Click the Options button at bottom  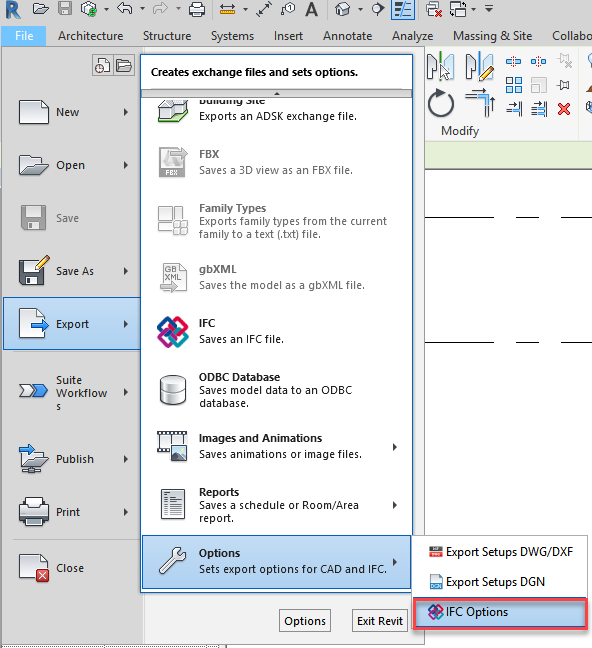point(305,621)
